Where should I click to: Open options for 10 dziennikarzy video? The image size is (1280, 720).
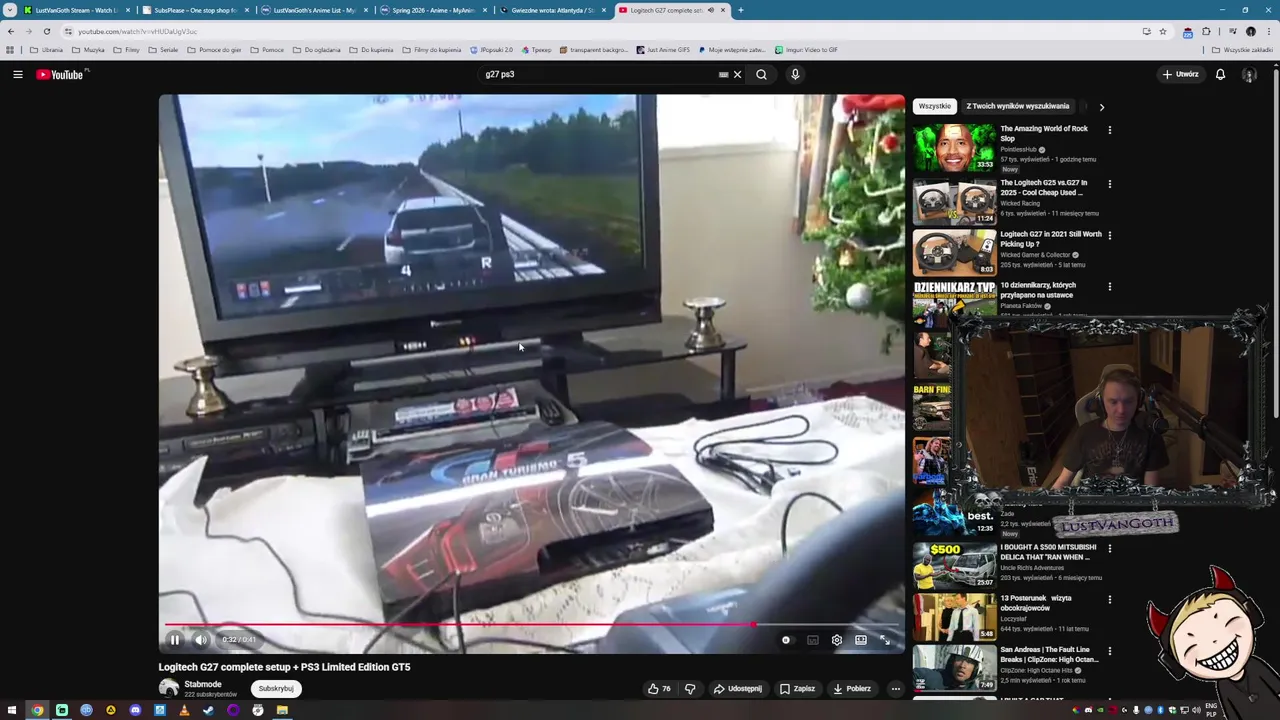[1109, 287]
